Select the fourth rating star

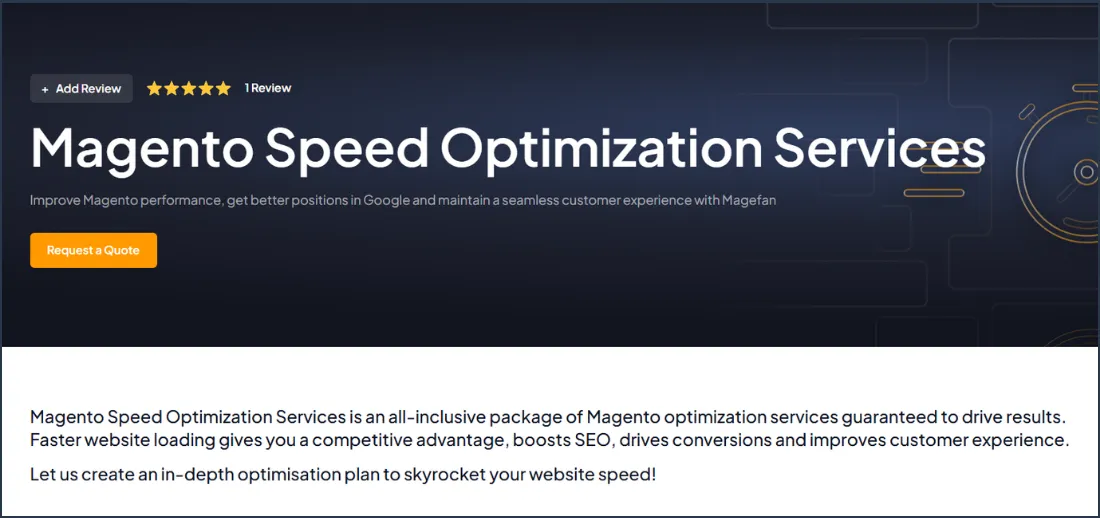206,88
